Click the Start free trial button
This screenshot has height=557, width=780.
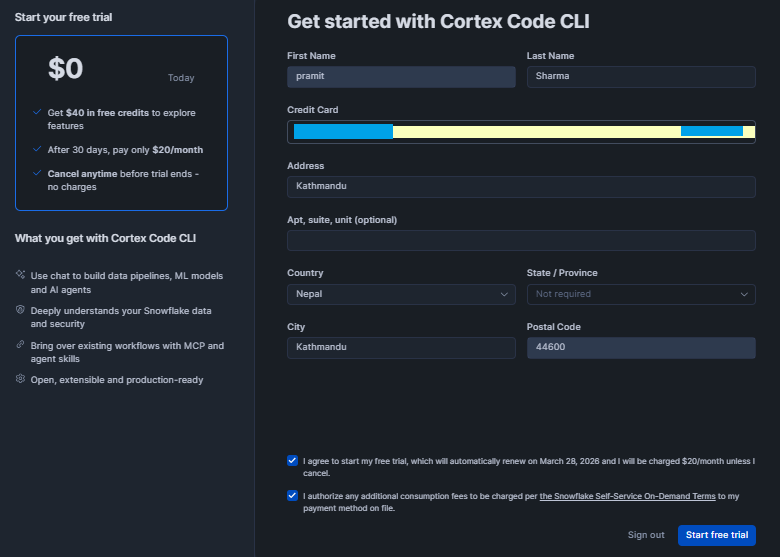coord(716,535)
